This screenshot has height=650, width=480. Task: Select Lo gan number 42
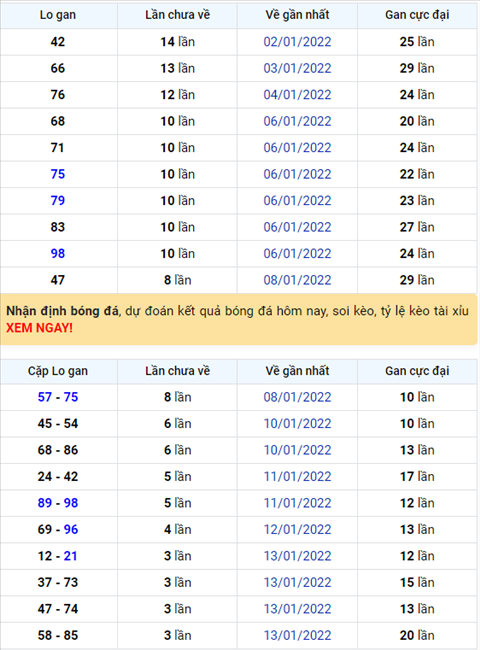point(58,42)
